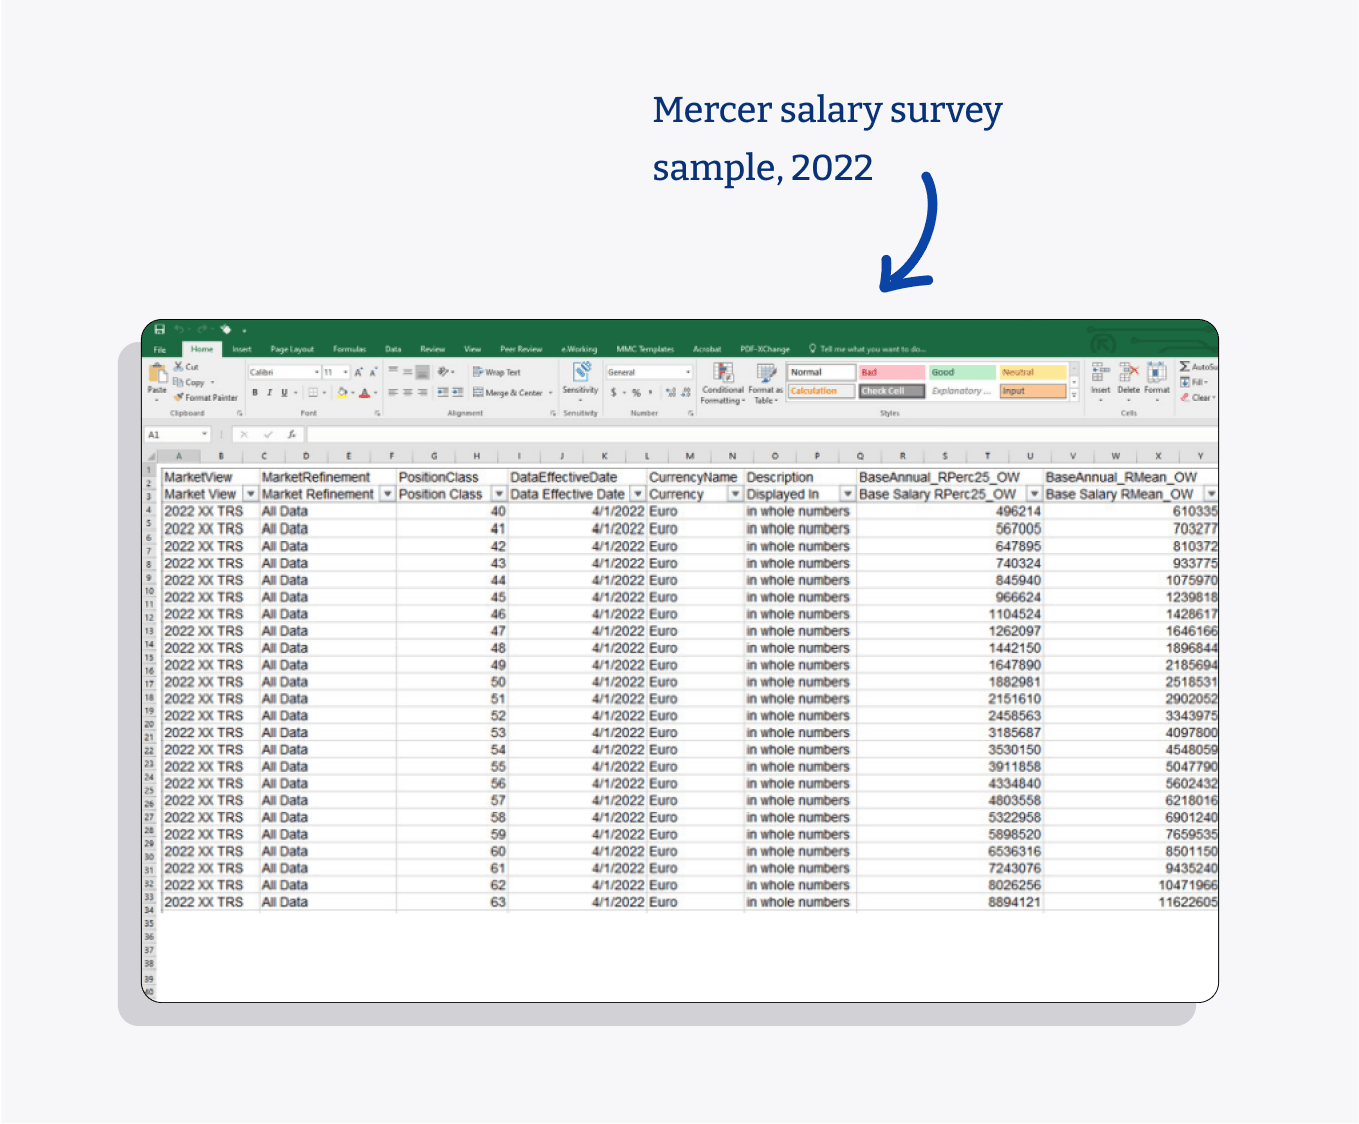Click the Orientation text rotation icon
The width and height of the screenshot is (1359, 1124).
pos(443,372)
